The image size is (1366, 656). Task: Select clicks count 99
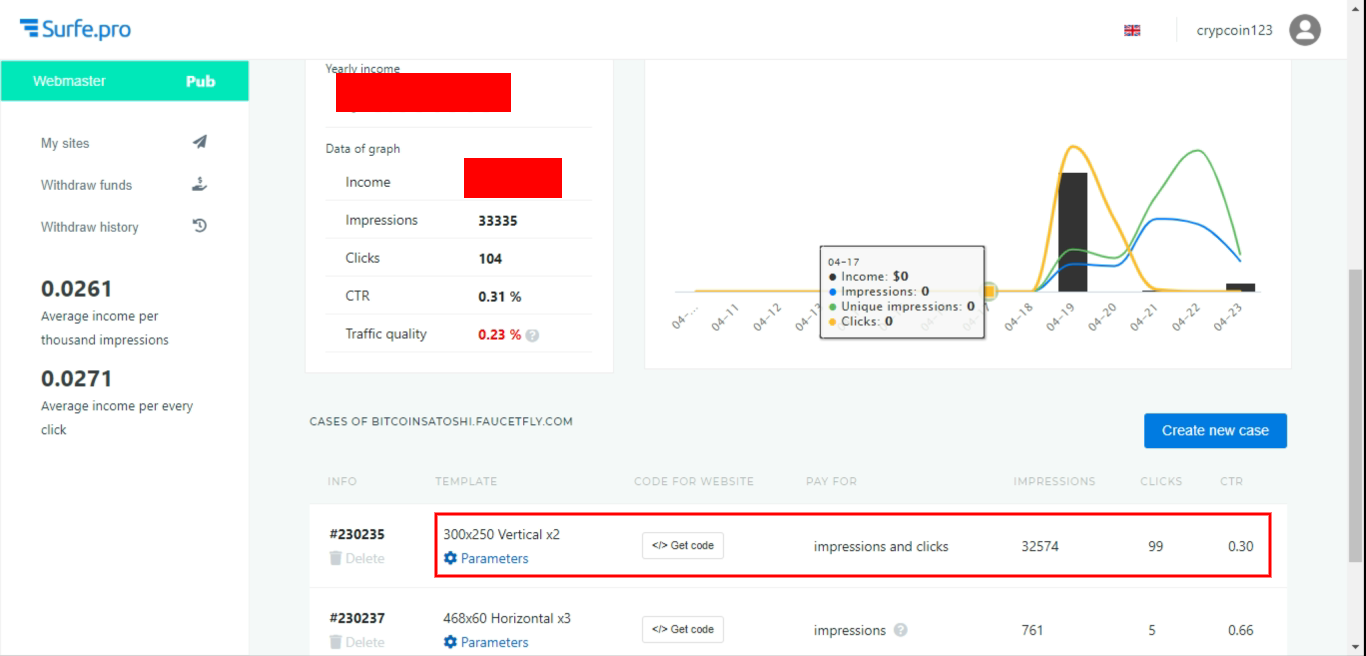coord(1156,546)
